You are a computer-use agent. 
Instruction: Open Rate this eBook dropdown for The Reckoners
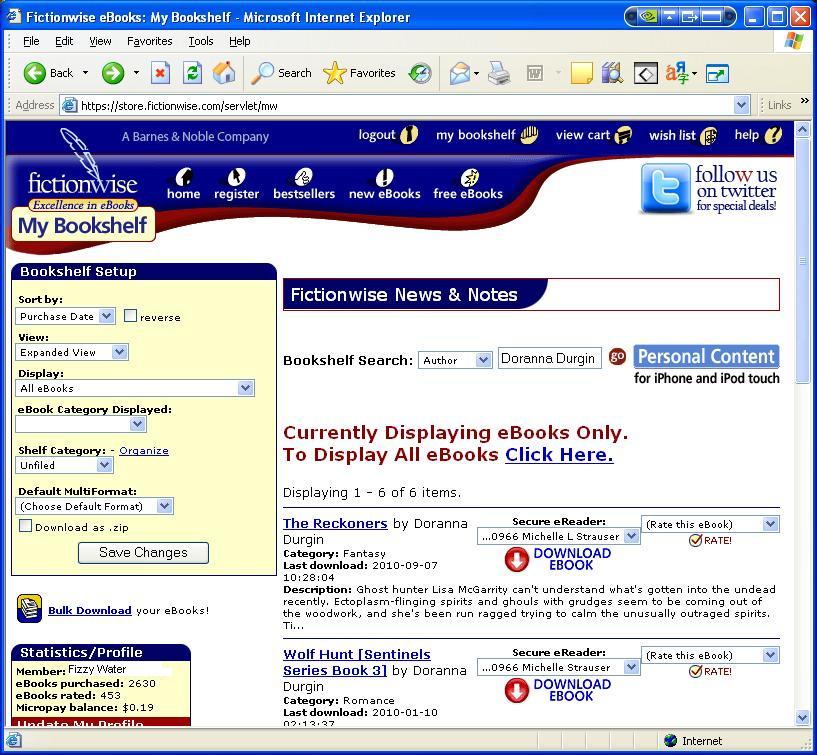point(710,524)
